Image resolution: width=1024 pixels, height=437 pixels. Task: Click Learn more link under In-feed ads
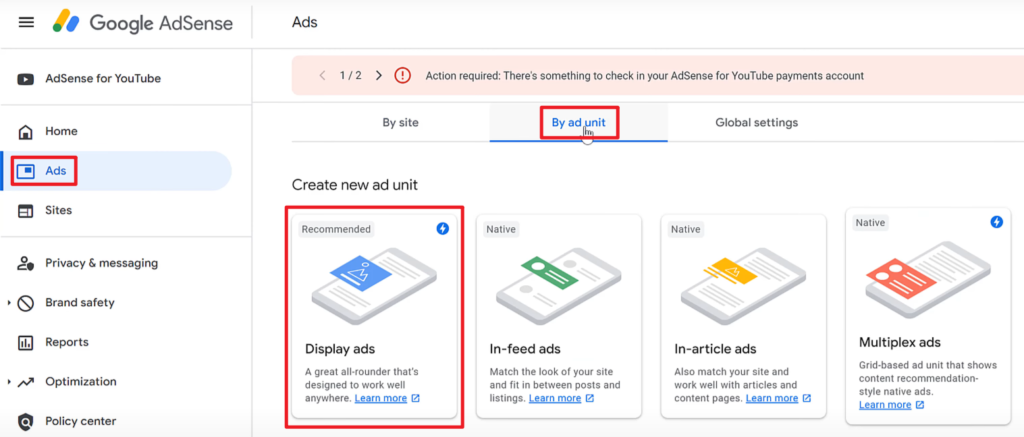(x=555, y=398)
